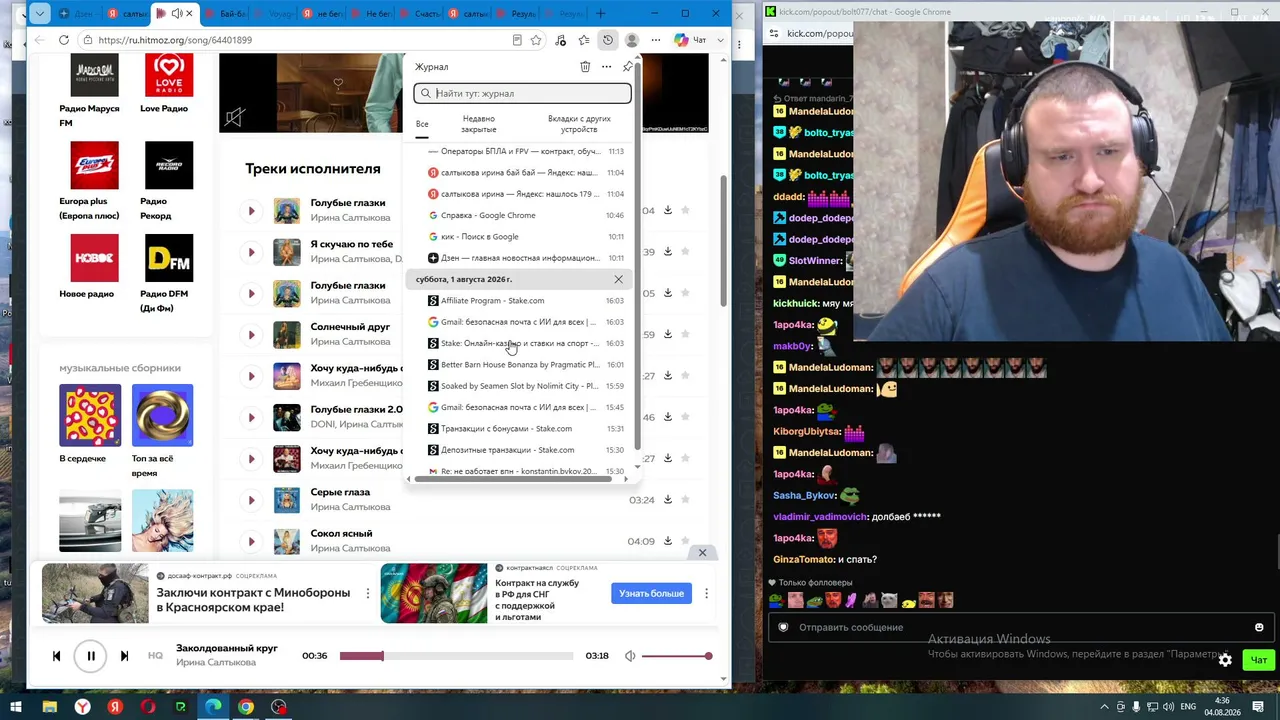Screen dimensions: 1280x720
Task: Pause the Заколдованный круг track
Action: pyautogui.click(x=90, y=656)
